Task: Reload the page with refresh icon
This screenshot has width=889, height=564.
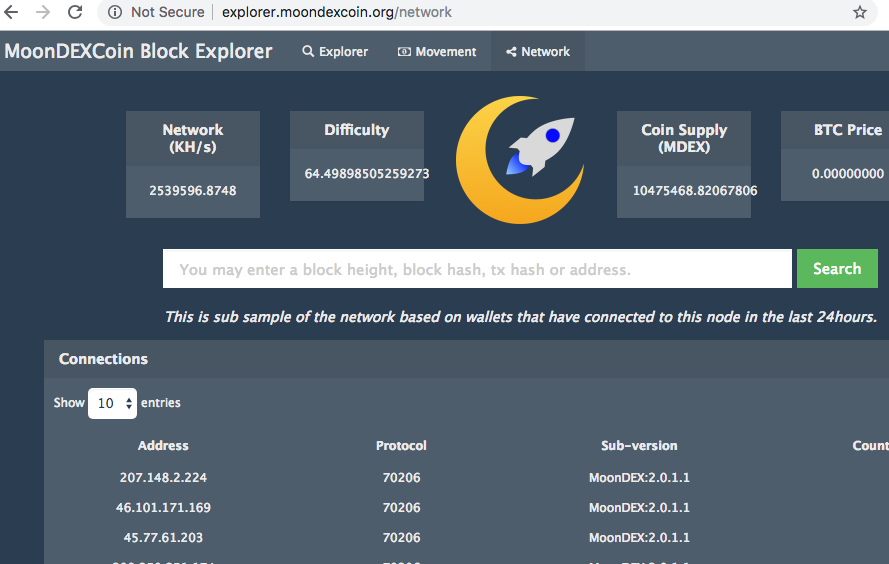Action: [x=75, y=13]
